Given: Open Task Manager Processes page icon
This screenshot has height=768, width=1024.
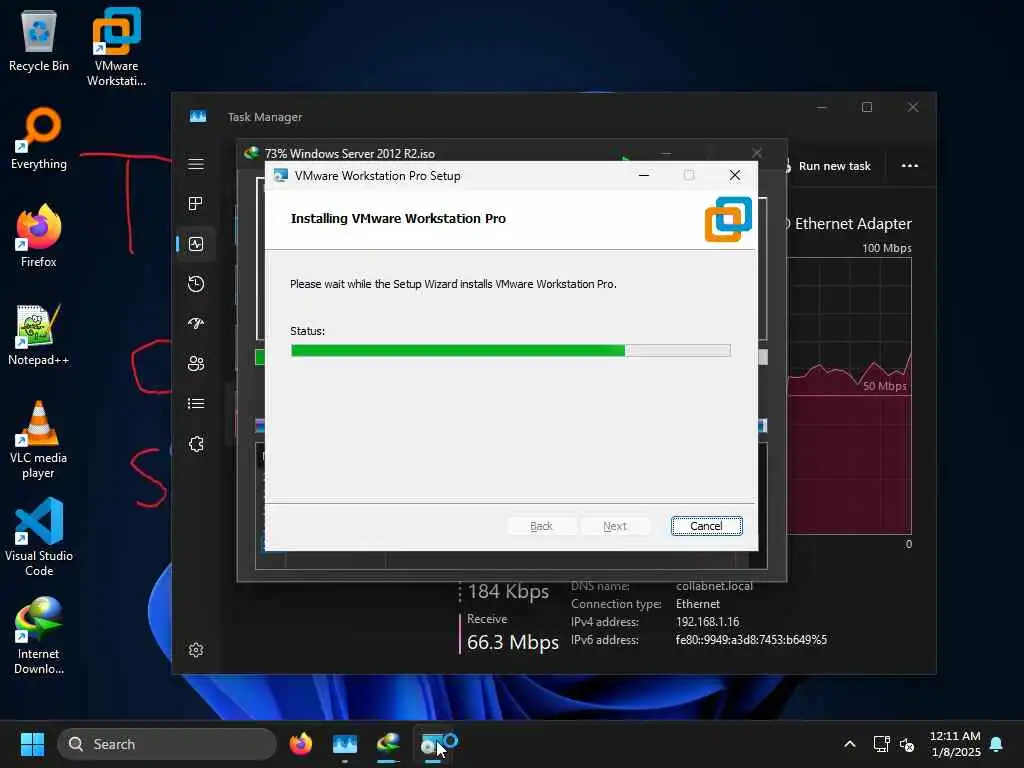Looking at the screenshot, I should tap(196, 204).
